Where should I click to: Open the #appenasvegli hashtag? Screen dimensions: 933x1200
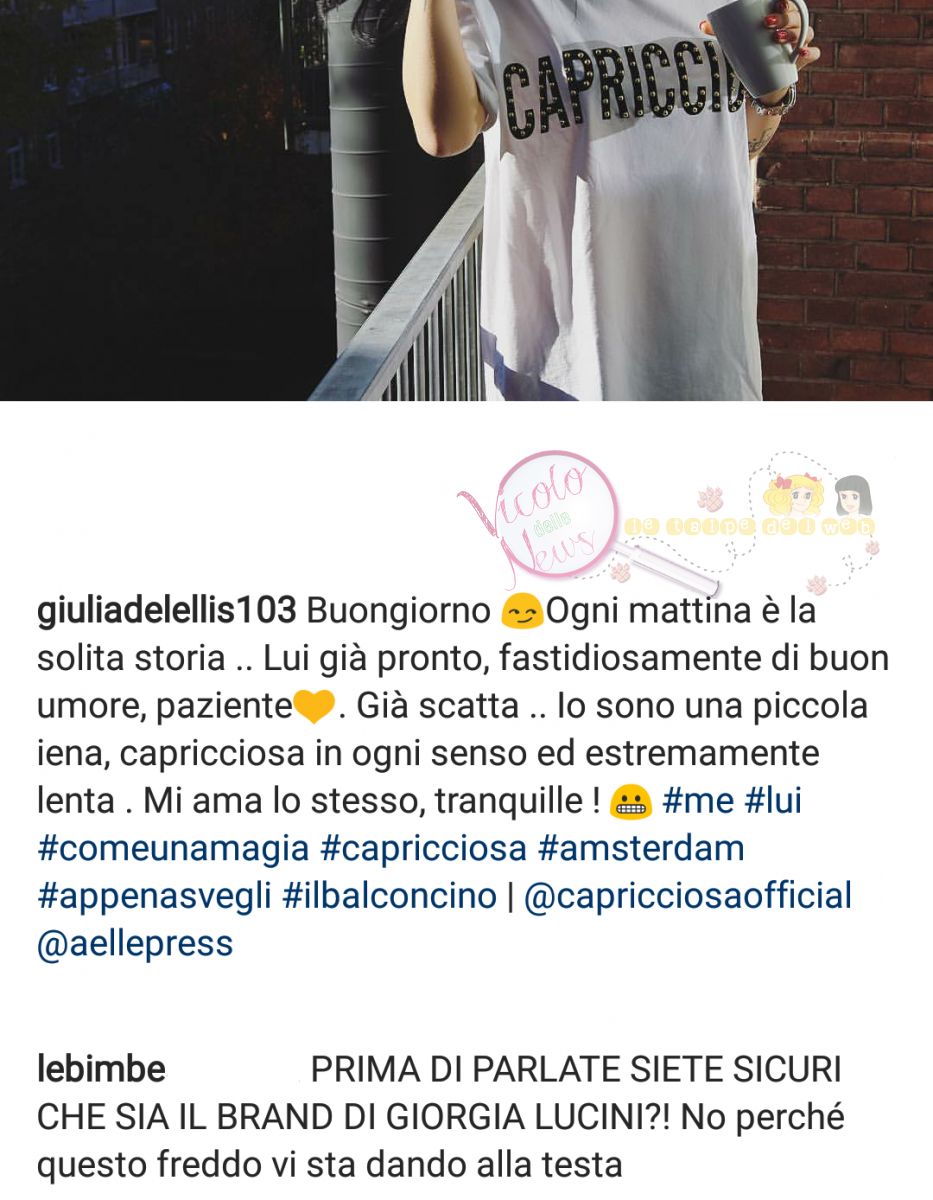point(154,896)
